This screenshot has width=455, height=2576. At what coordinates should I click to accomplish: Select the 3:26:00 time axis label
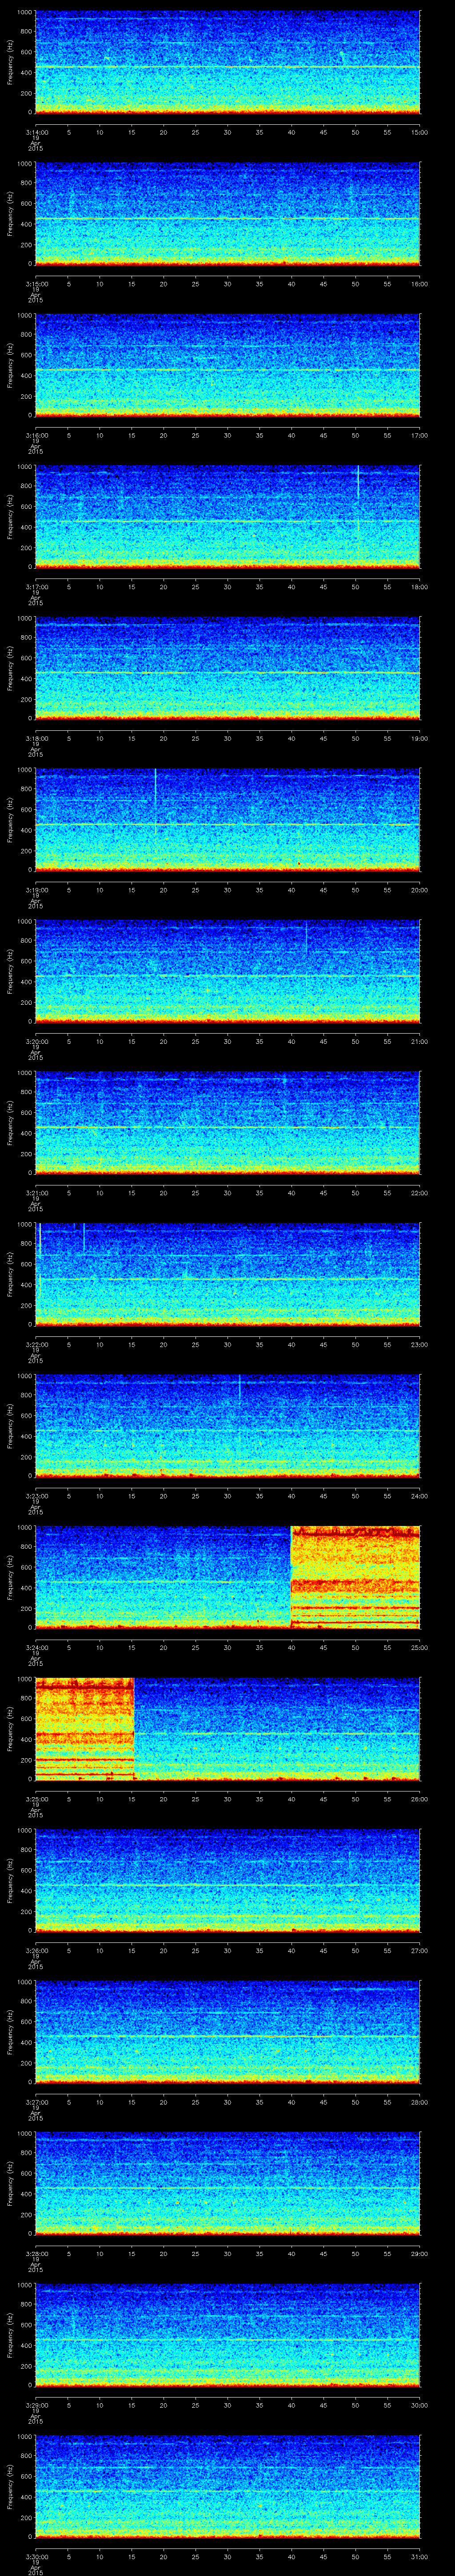pyautogui.click(x=36, y=1950)
